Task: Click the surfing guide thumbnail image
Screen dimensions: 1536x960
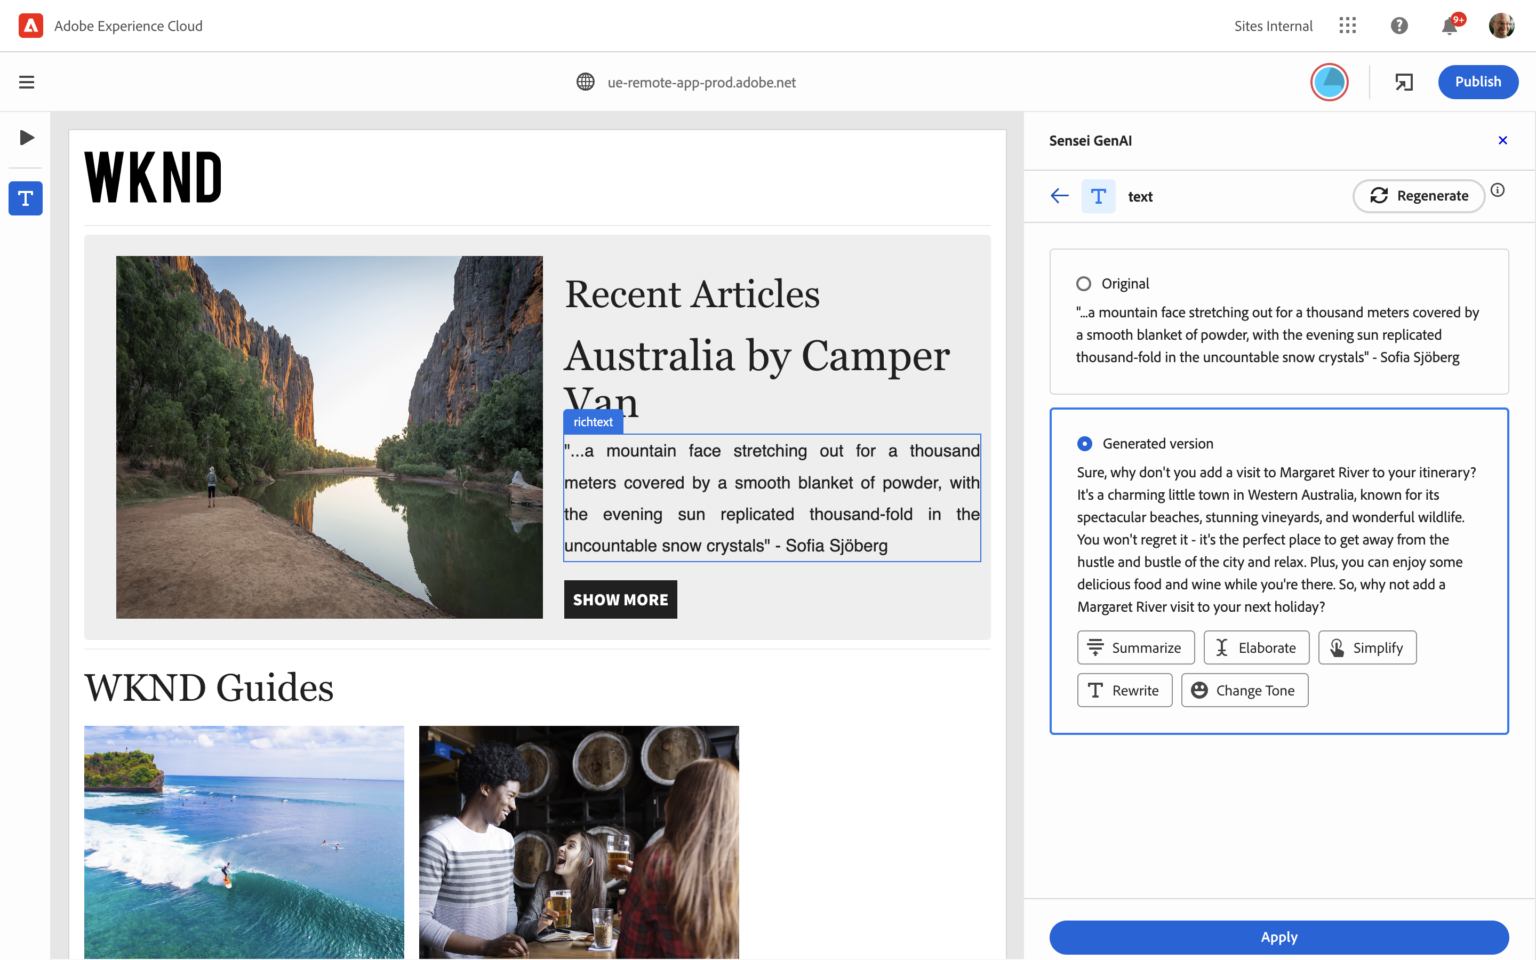Action: click(x=244, y=842)
